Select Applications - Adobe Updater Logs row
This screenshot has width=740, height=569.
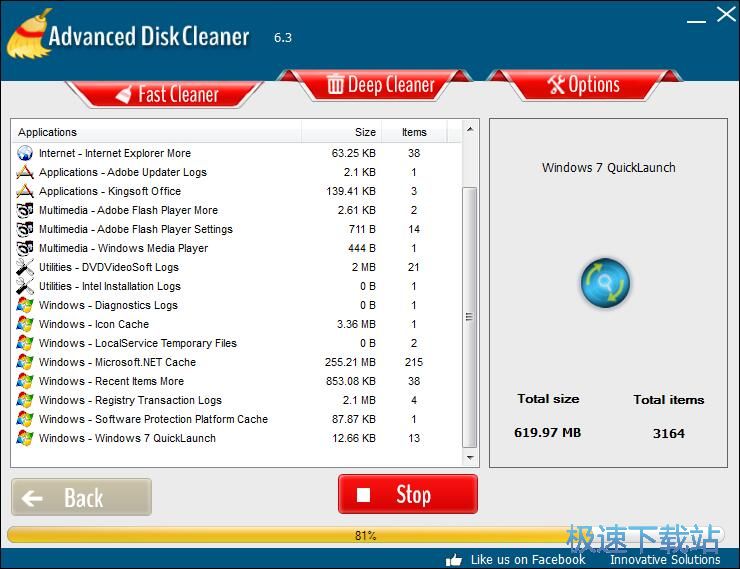236,172
